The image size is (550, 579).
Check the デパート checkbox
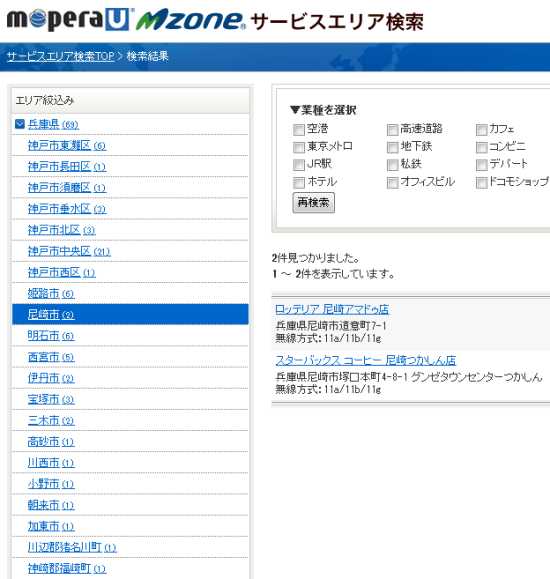pyautogui.click(x=481, y=165)
